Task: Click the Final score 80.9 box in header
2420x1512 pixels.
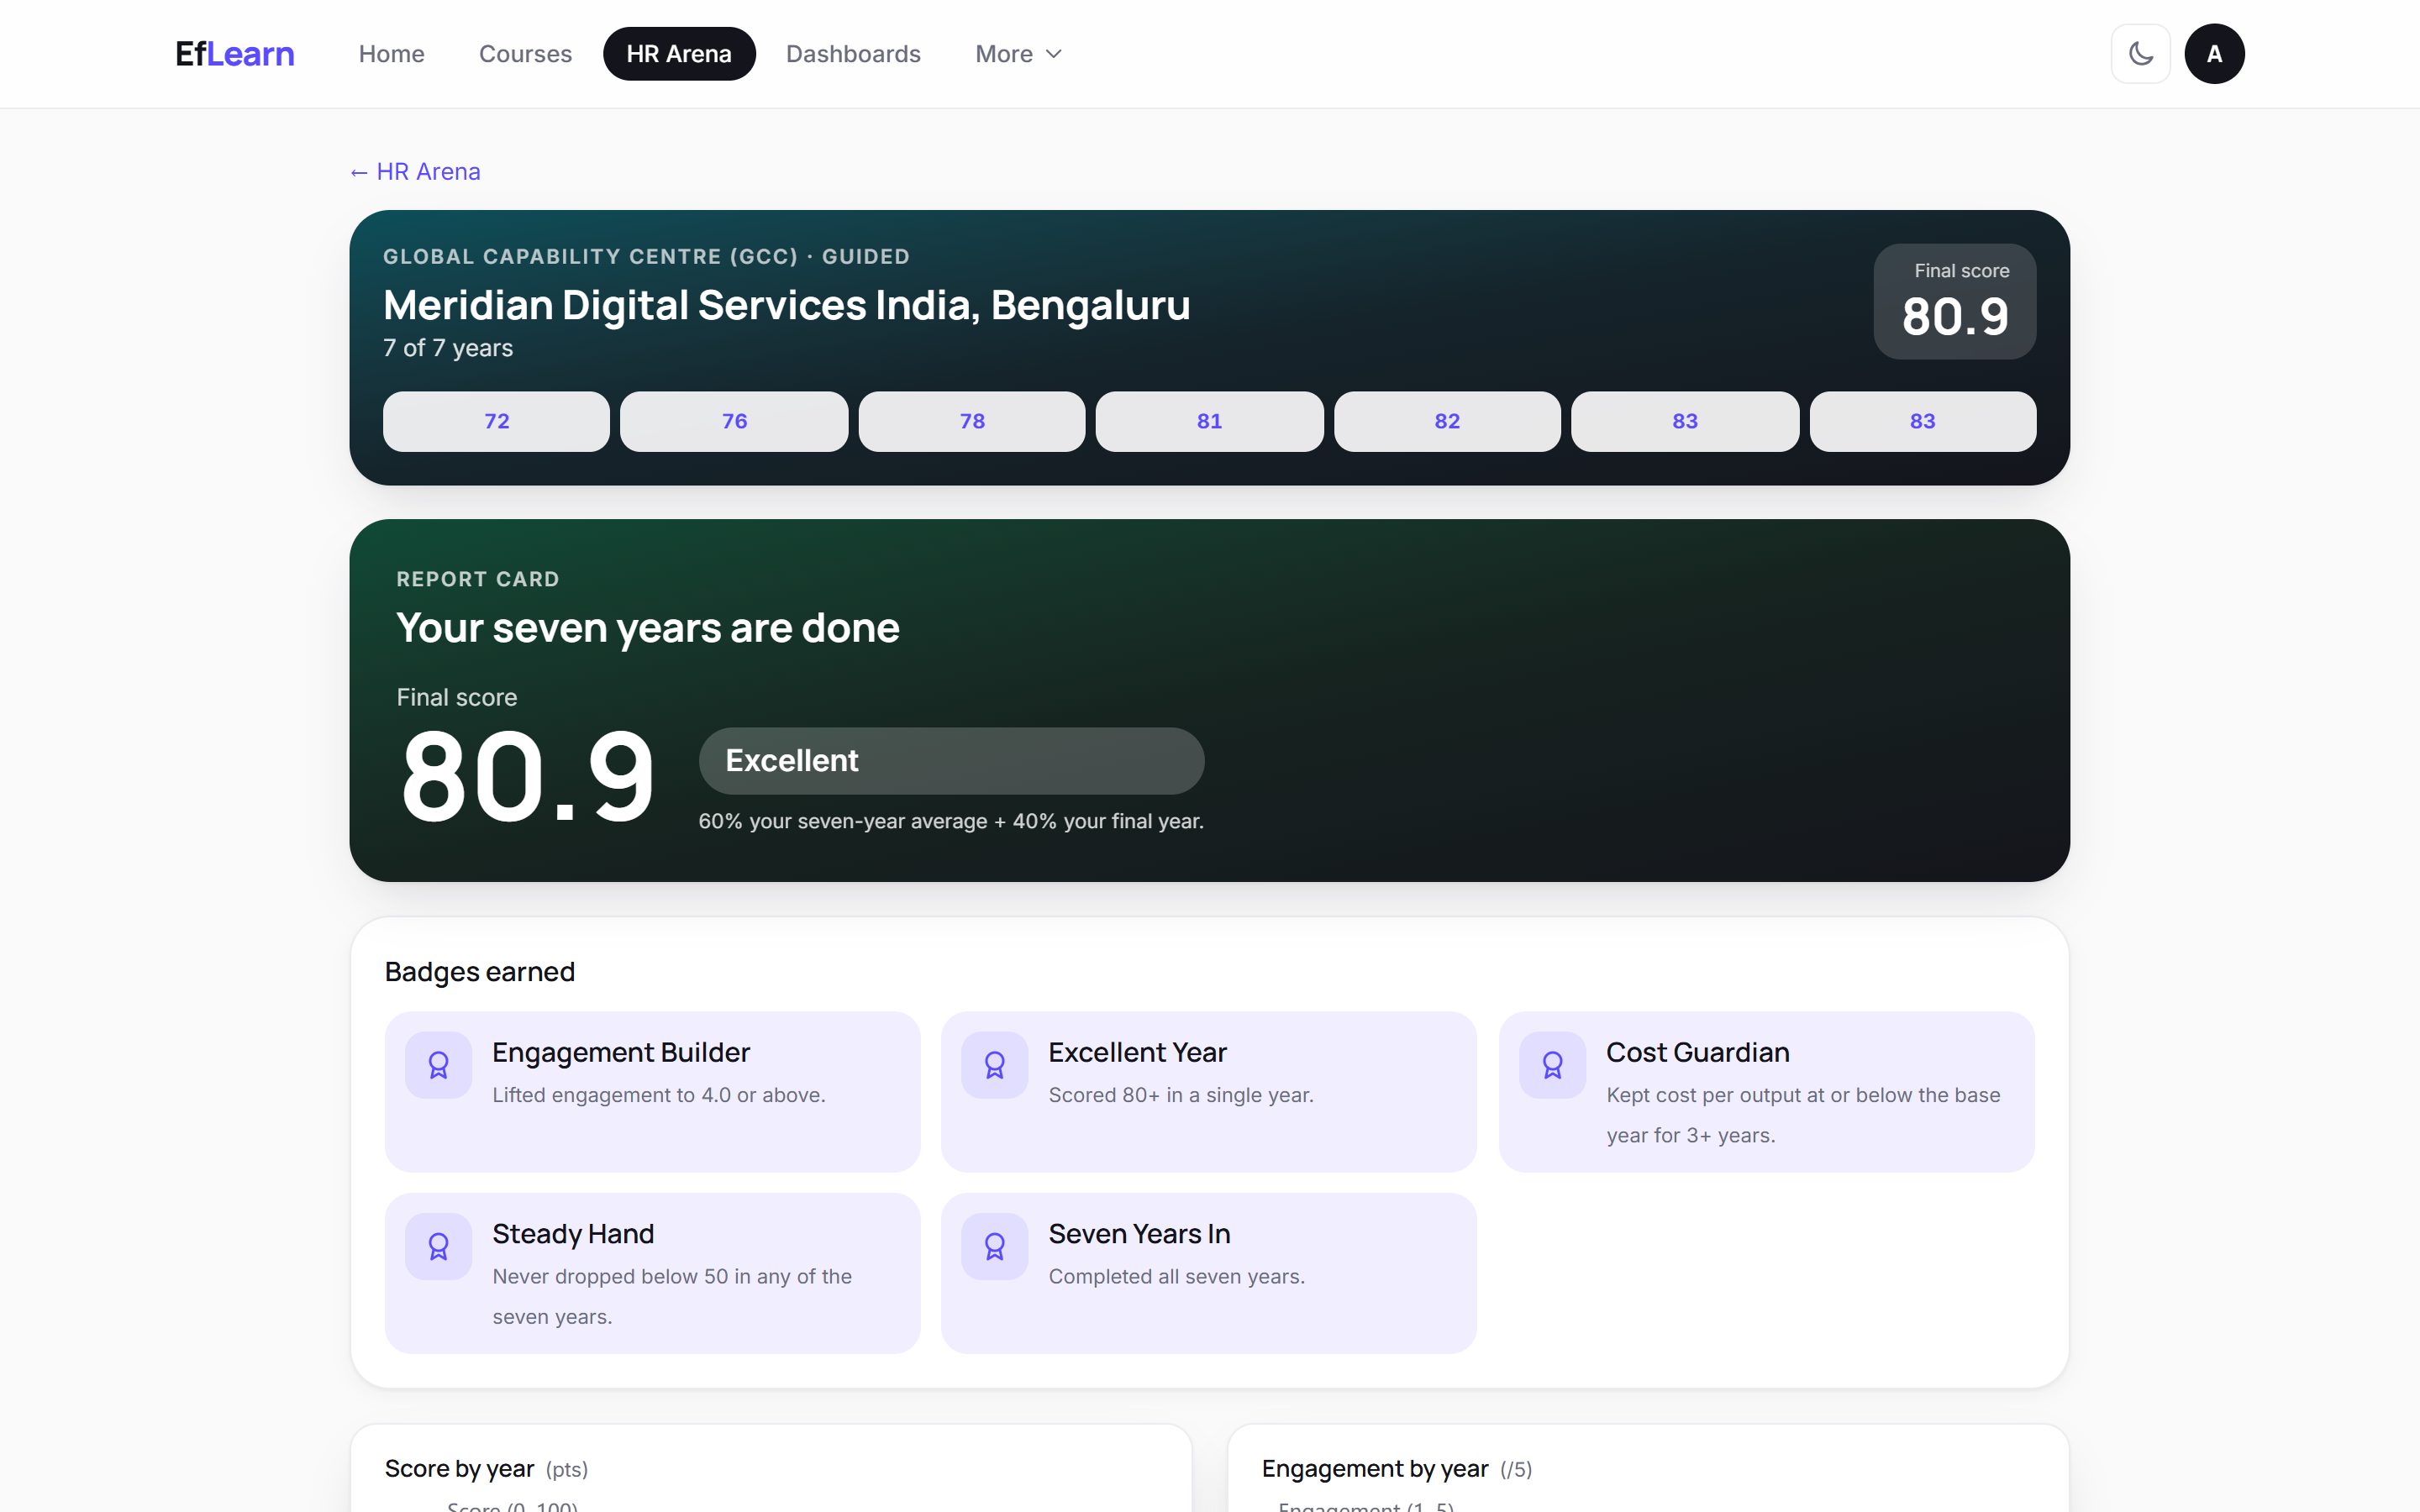Action: coord(1954,301)
